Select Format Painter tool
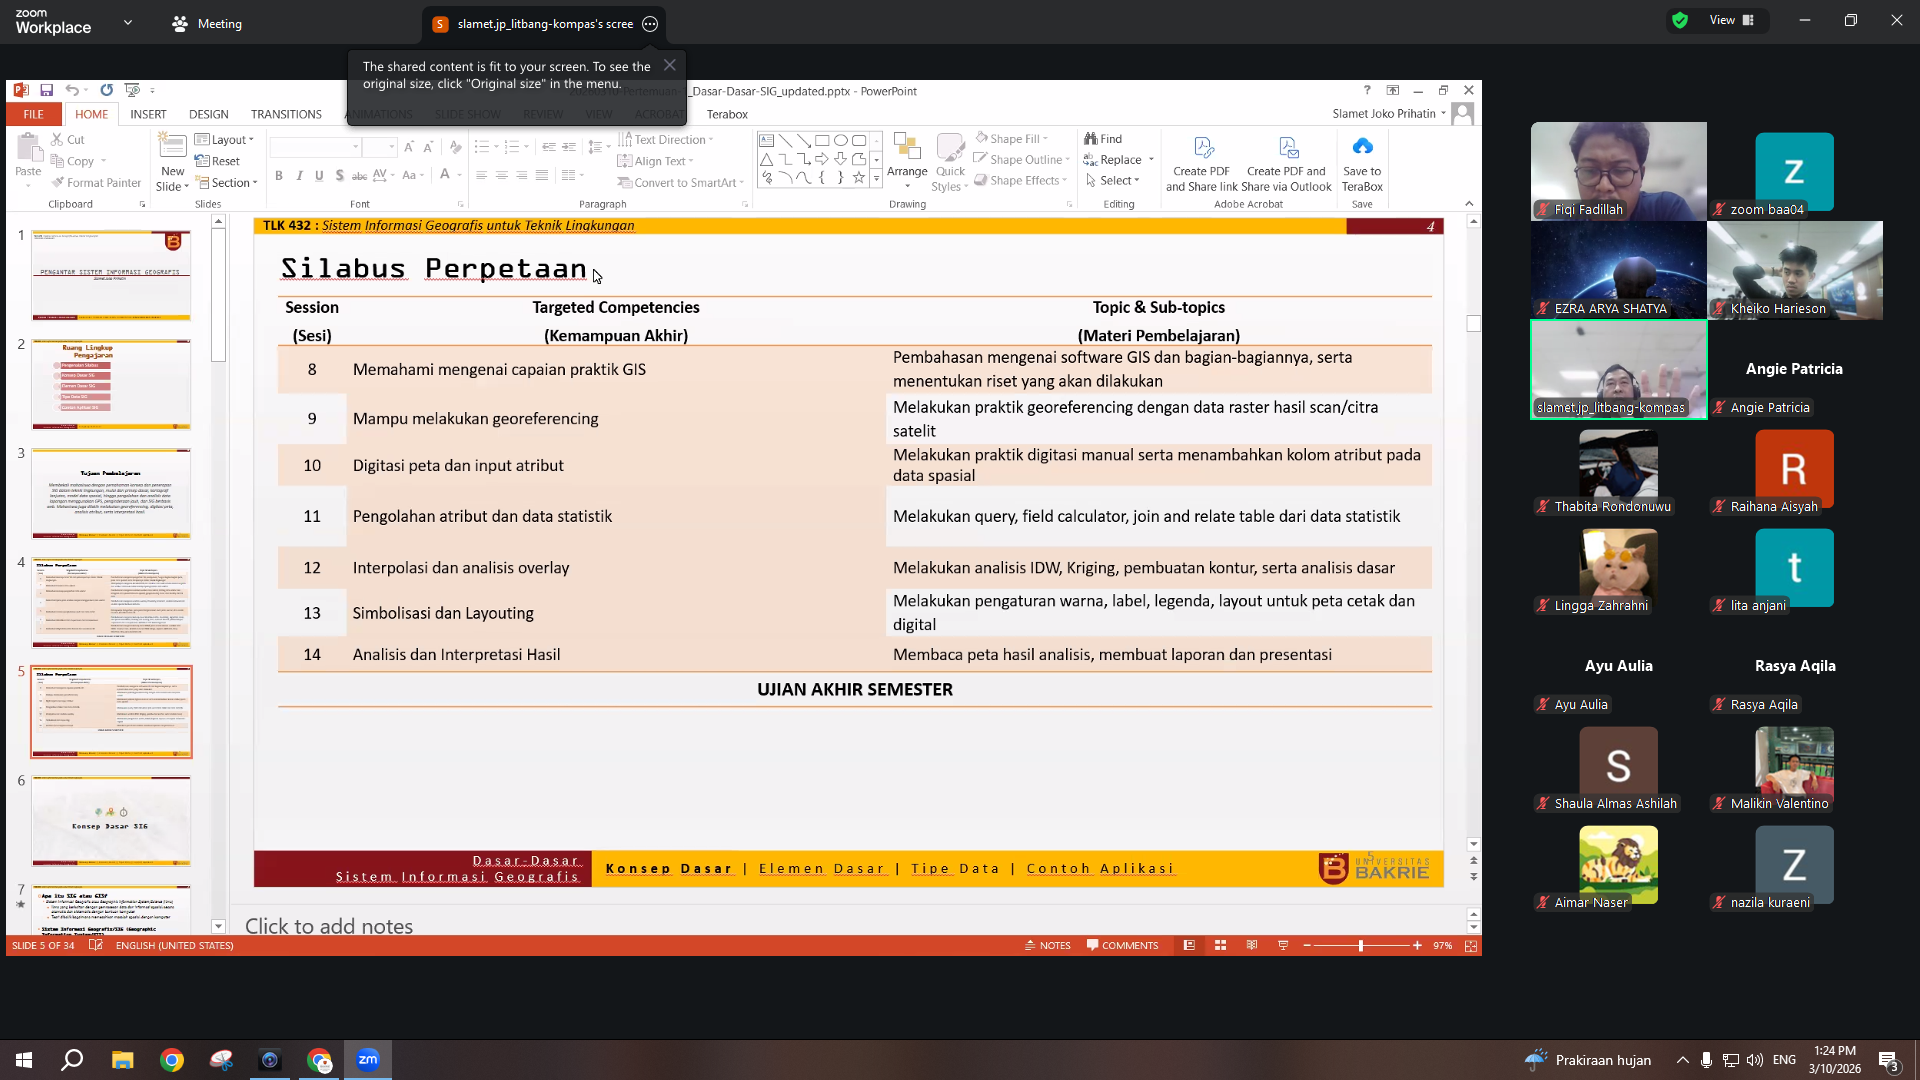The height and width of the screenshot is (1080, 1920). tap(96, 183)
